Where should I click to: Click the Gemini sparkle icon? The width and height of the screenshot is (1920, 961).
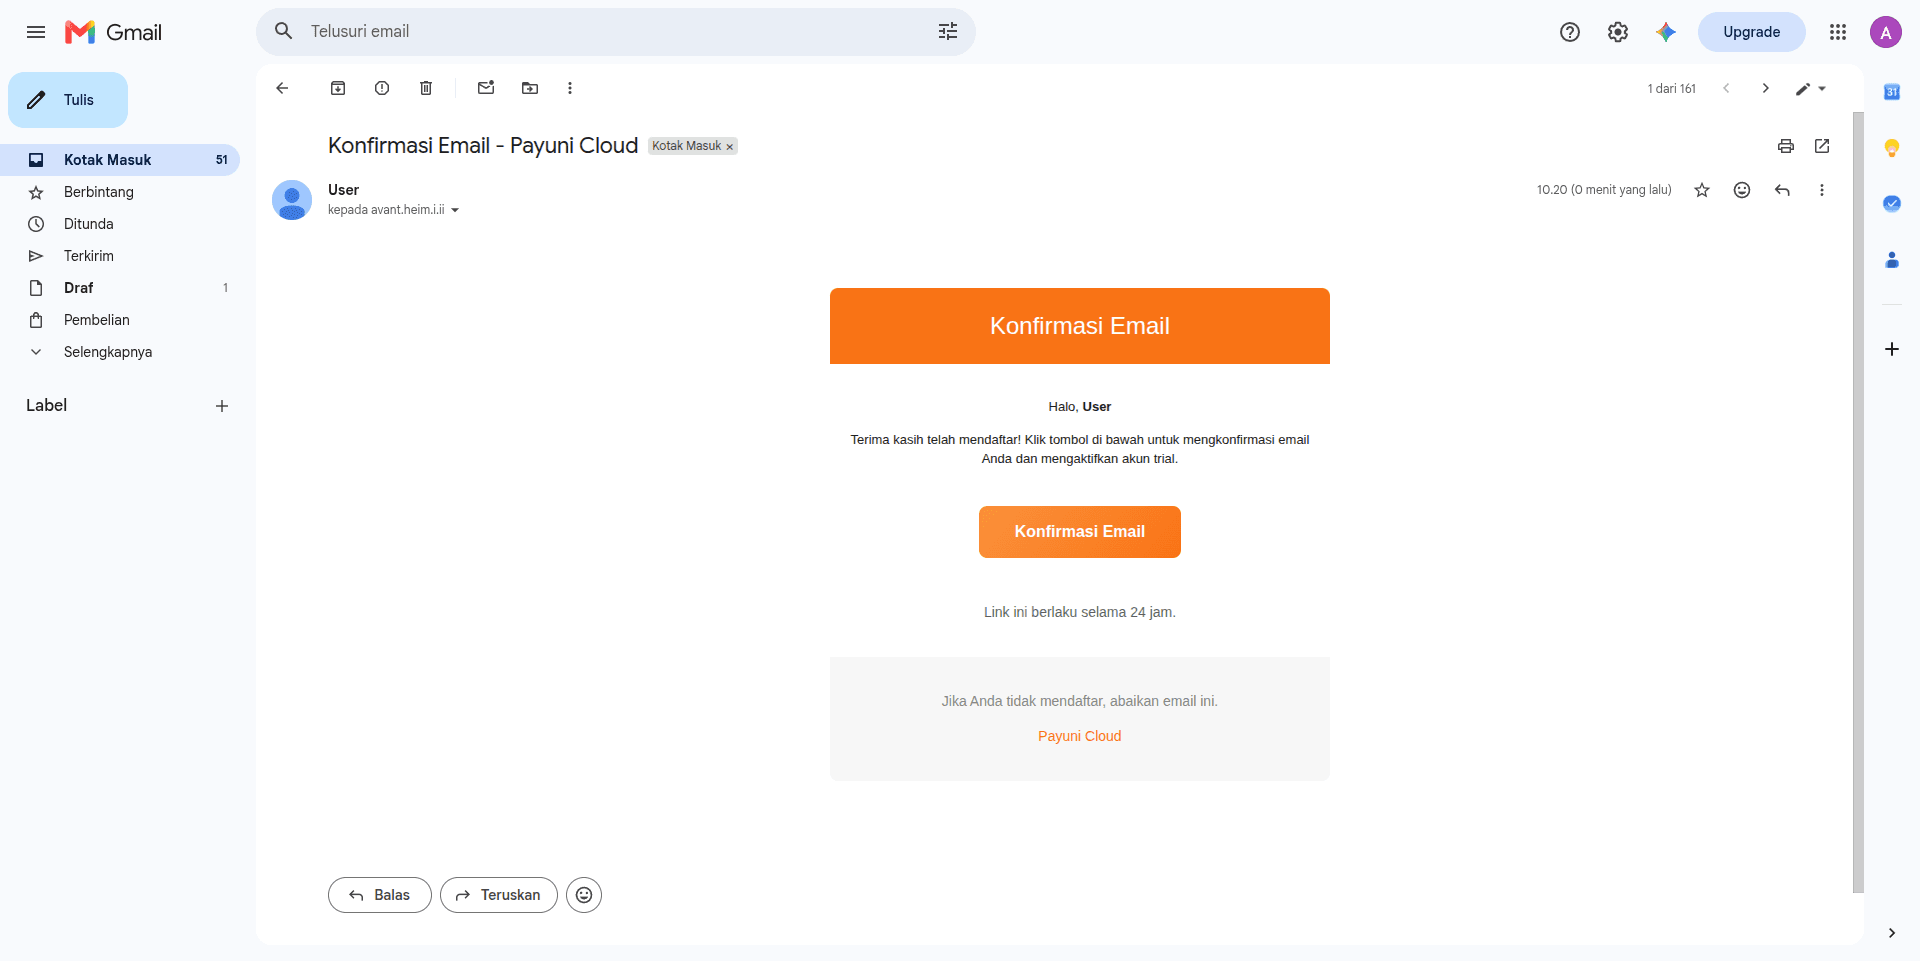(1666, 32)
